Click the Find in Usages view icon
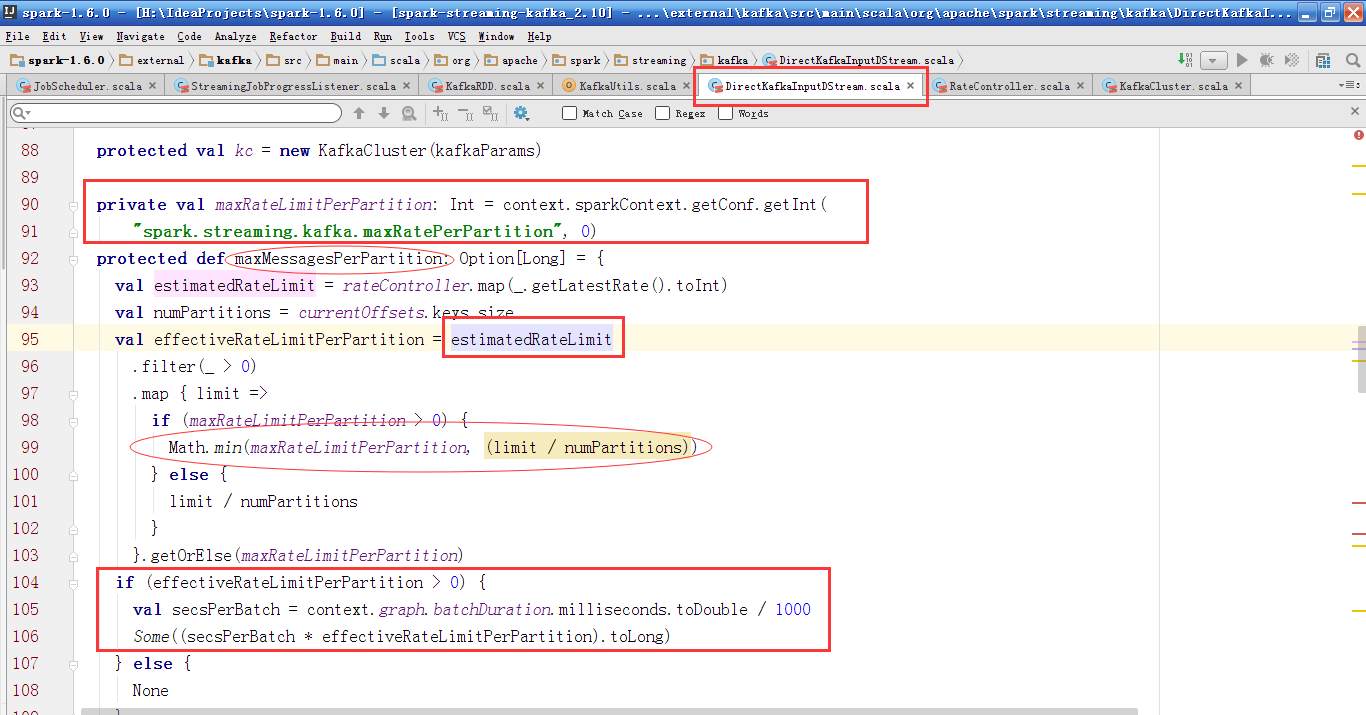This screenshot has width=1366, height=715. tap(409, 114)
